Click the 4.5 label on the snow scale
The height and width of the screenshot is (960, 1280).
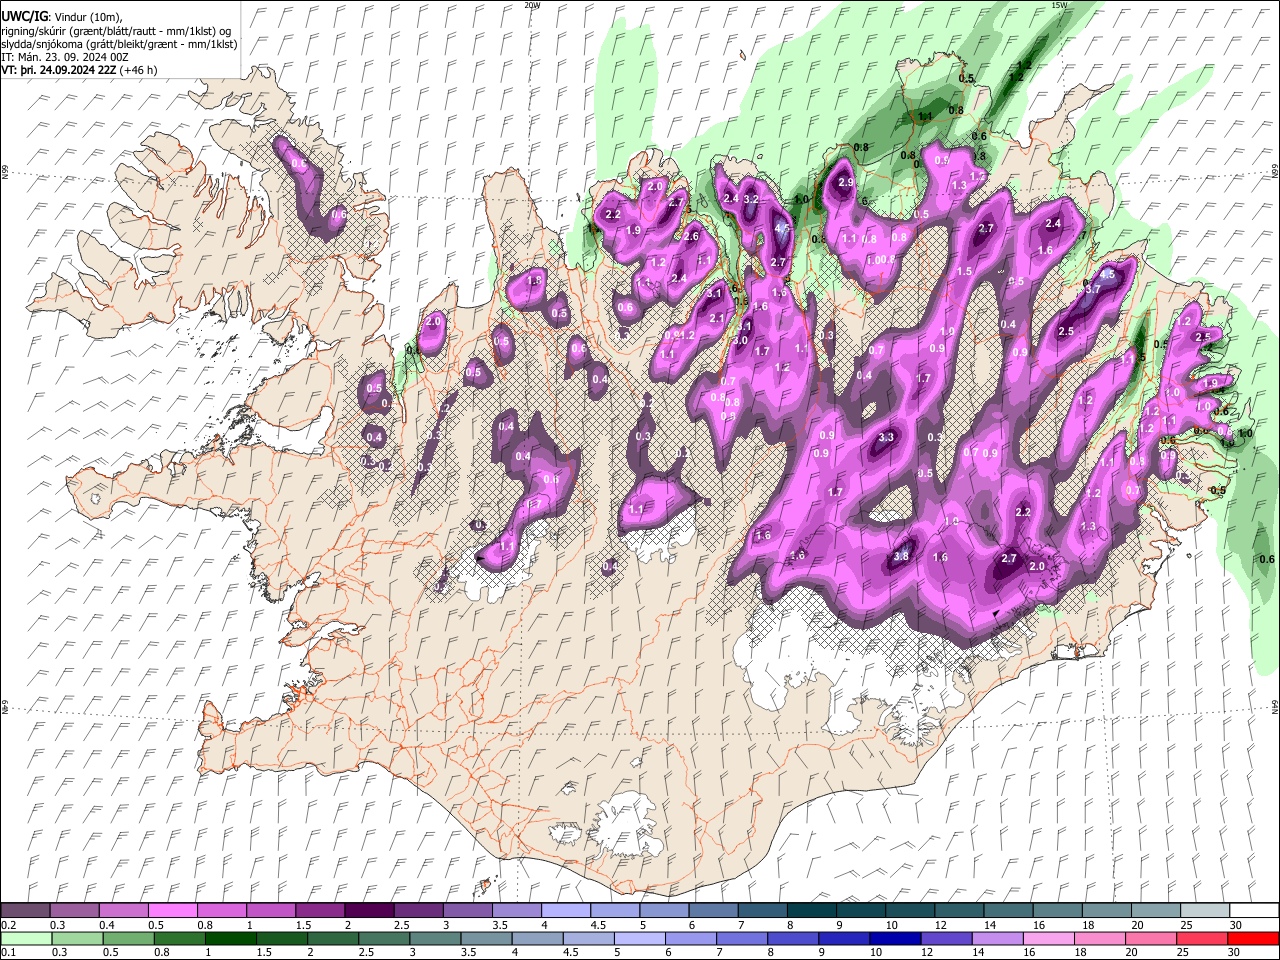click(598, 925)
